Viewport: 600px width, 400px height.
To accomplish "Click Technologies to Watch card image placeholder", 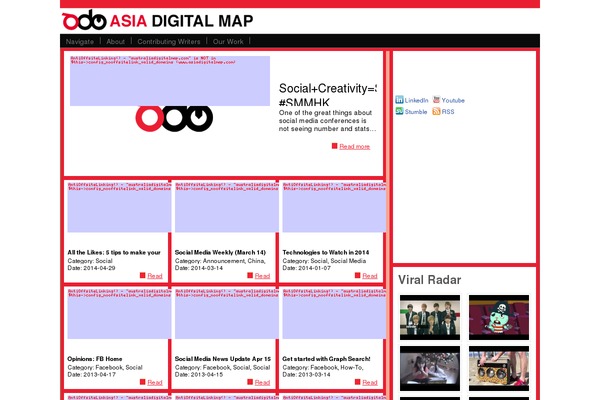I will (x=334, y=207).
